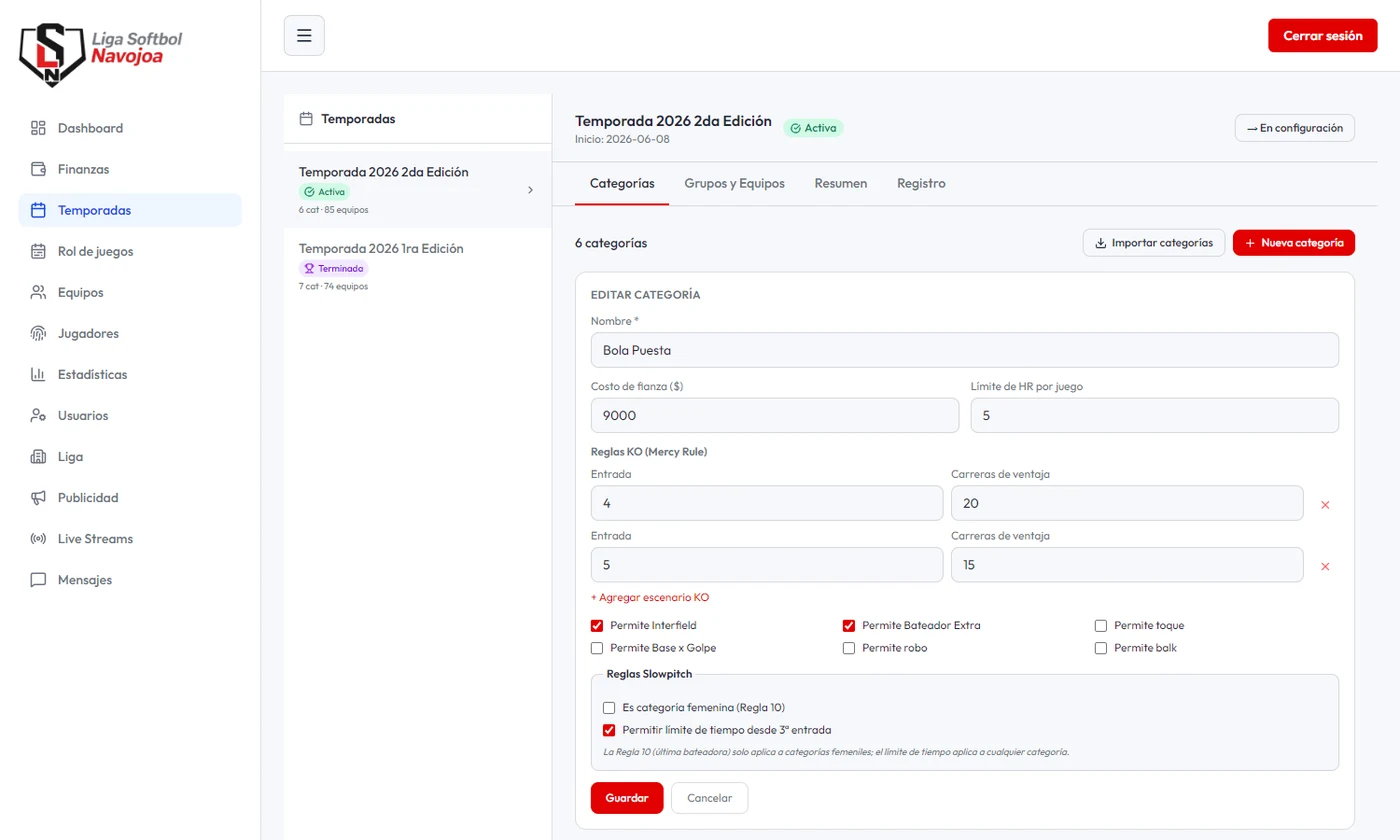Click Cancelar button
The width and height of the screenshot is (1400, 840).
click(x=710, y=798)
